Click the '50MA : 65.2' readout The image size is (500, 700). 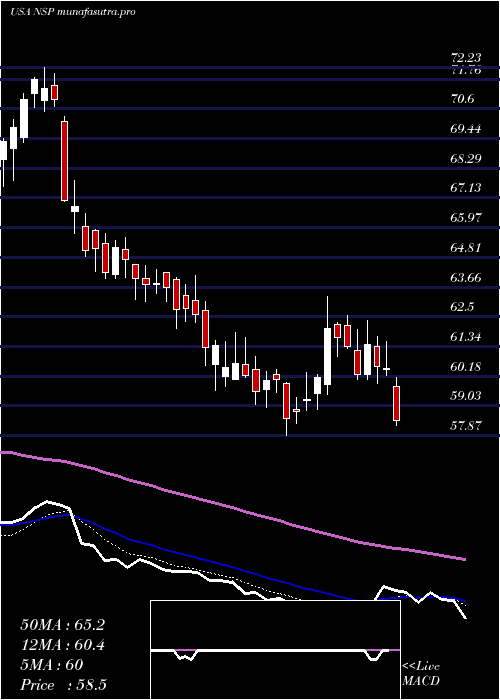coord(62,625)
